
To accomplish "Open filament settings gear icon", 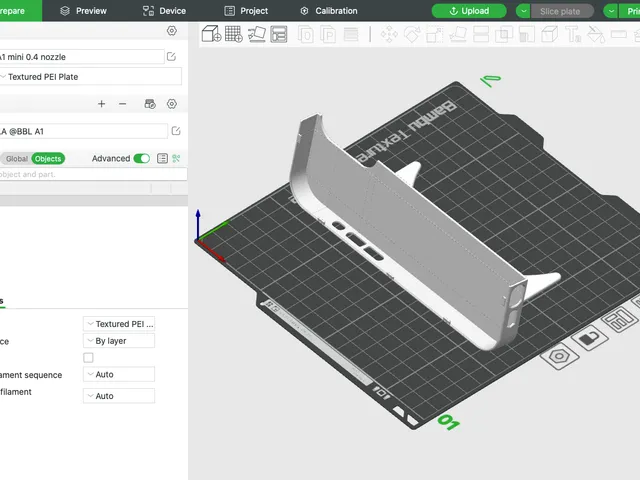I will tap(172, 104).
